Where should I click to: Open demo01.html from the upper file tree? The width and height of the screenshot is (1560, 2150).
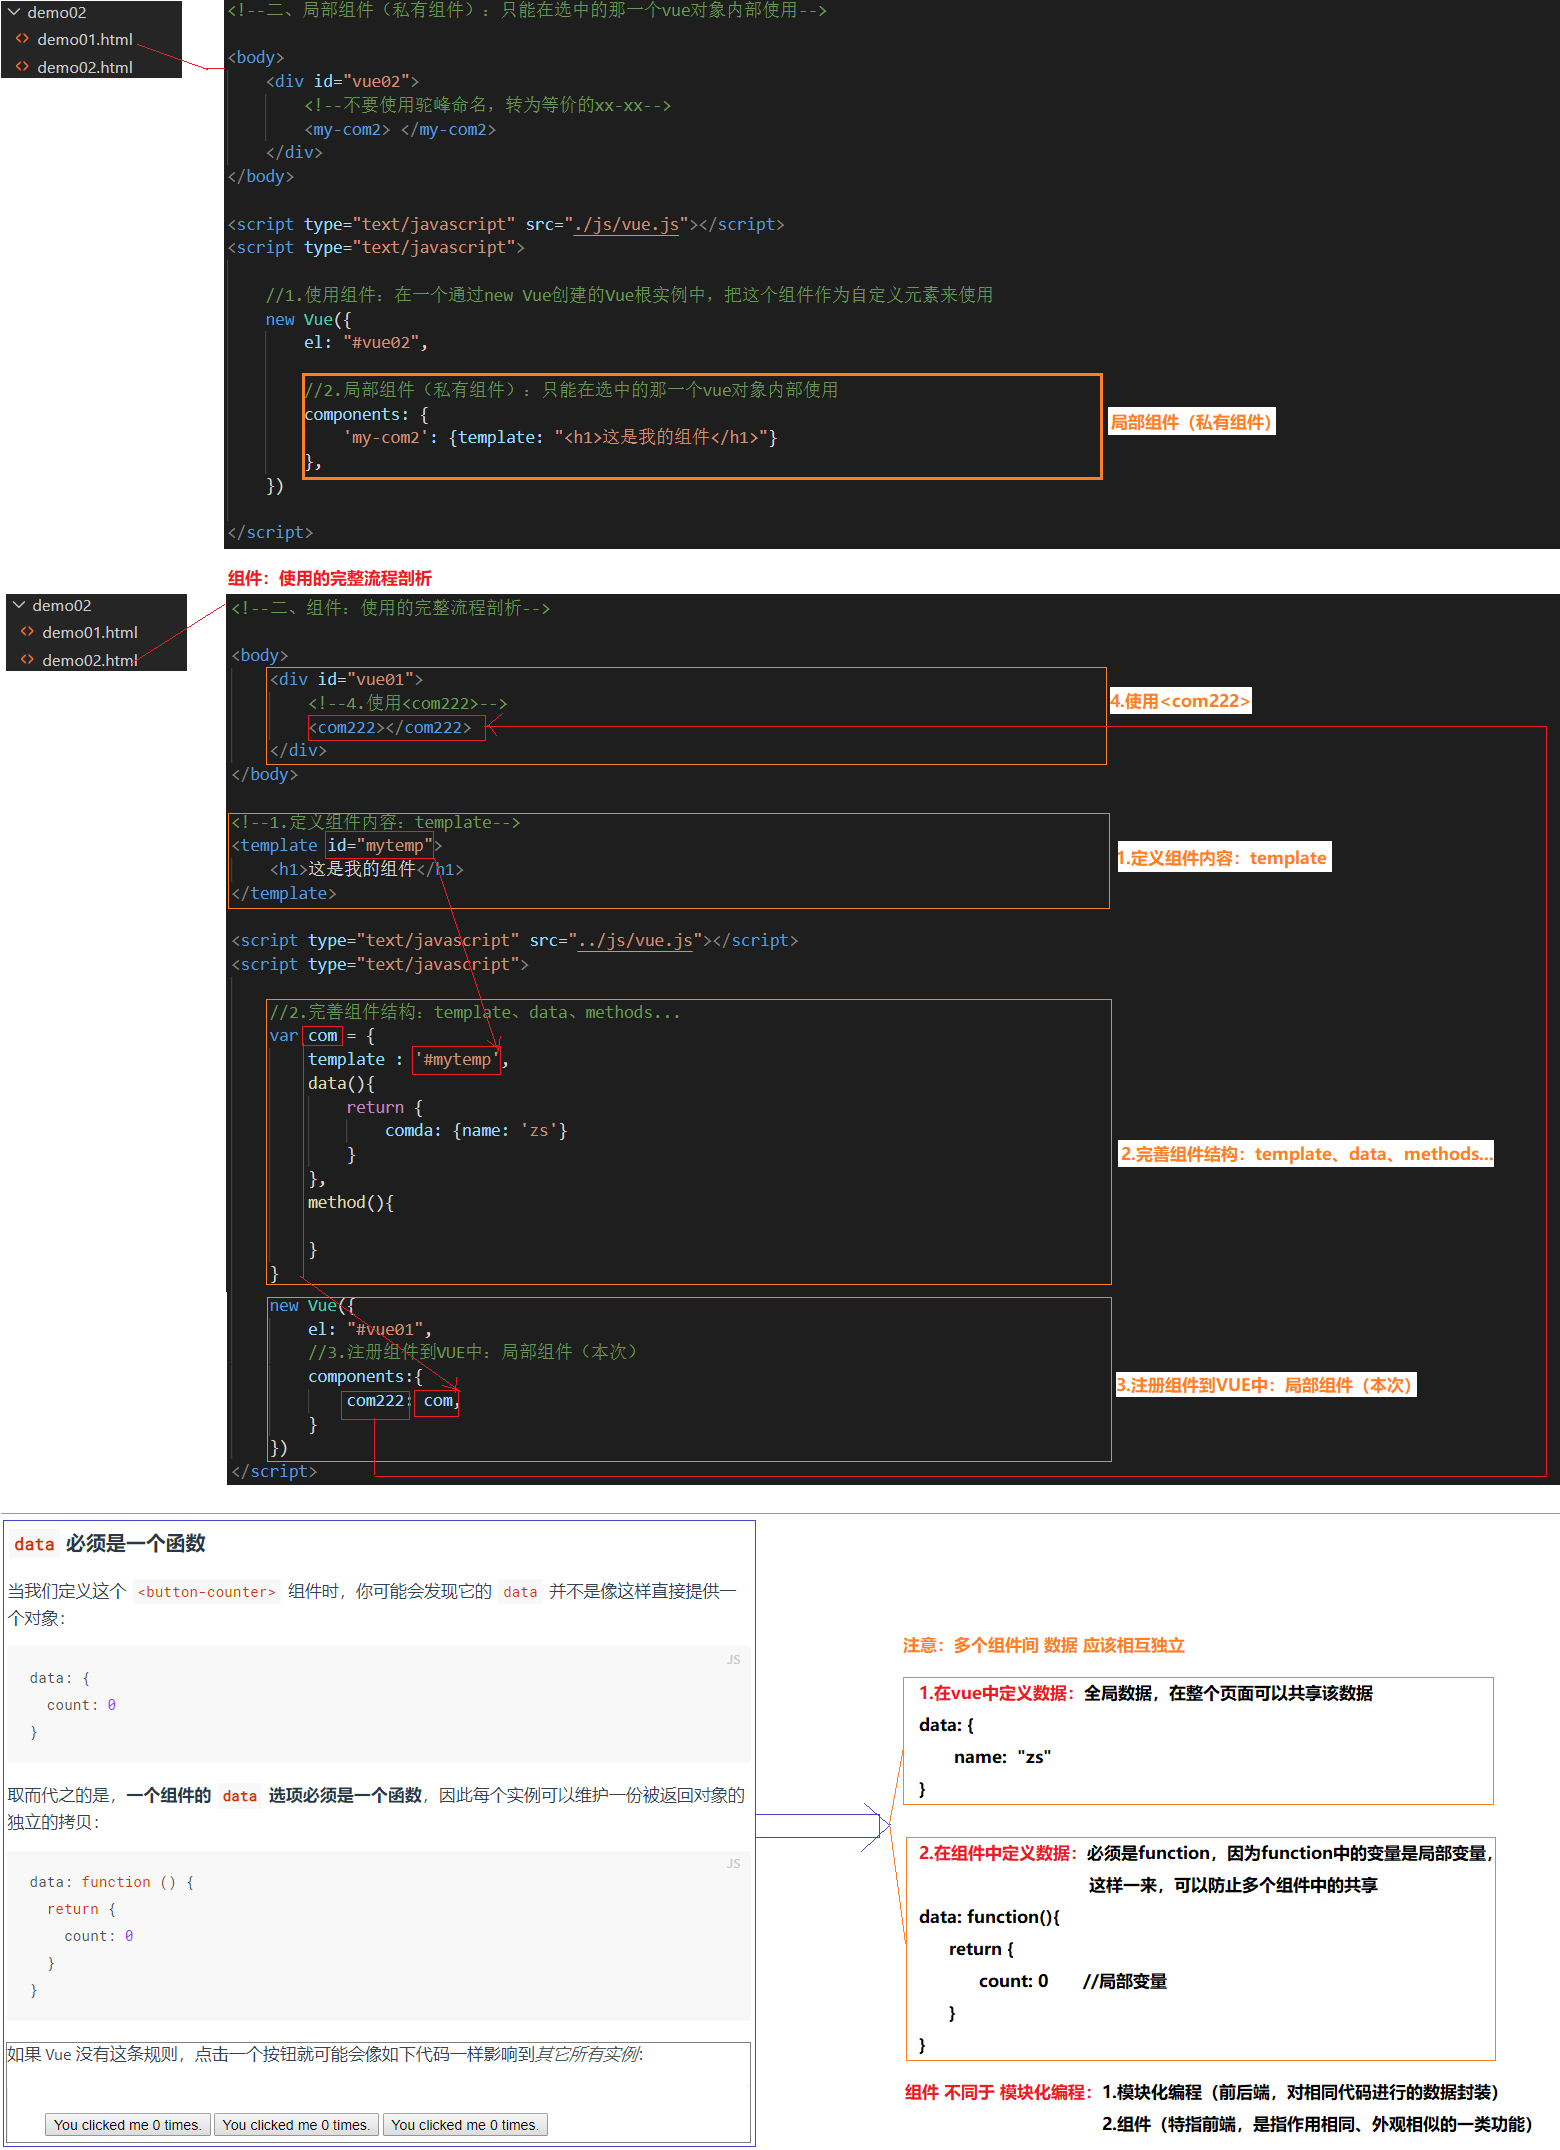(x=85, y=39)
